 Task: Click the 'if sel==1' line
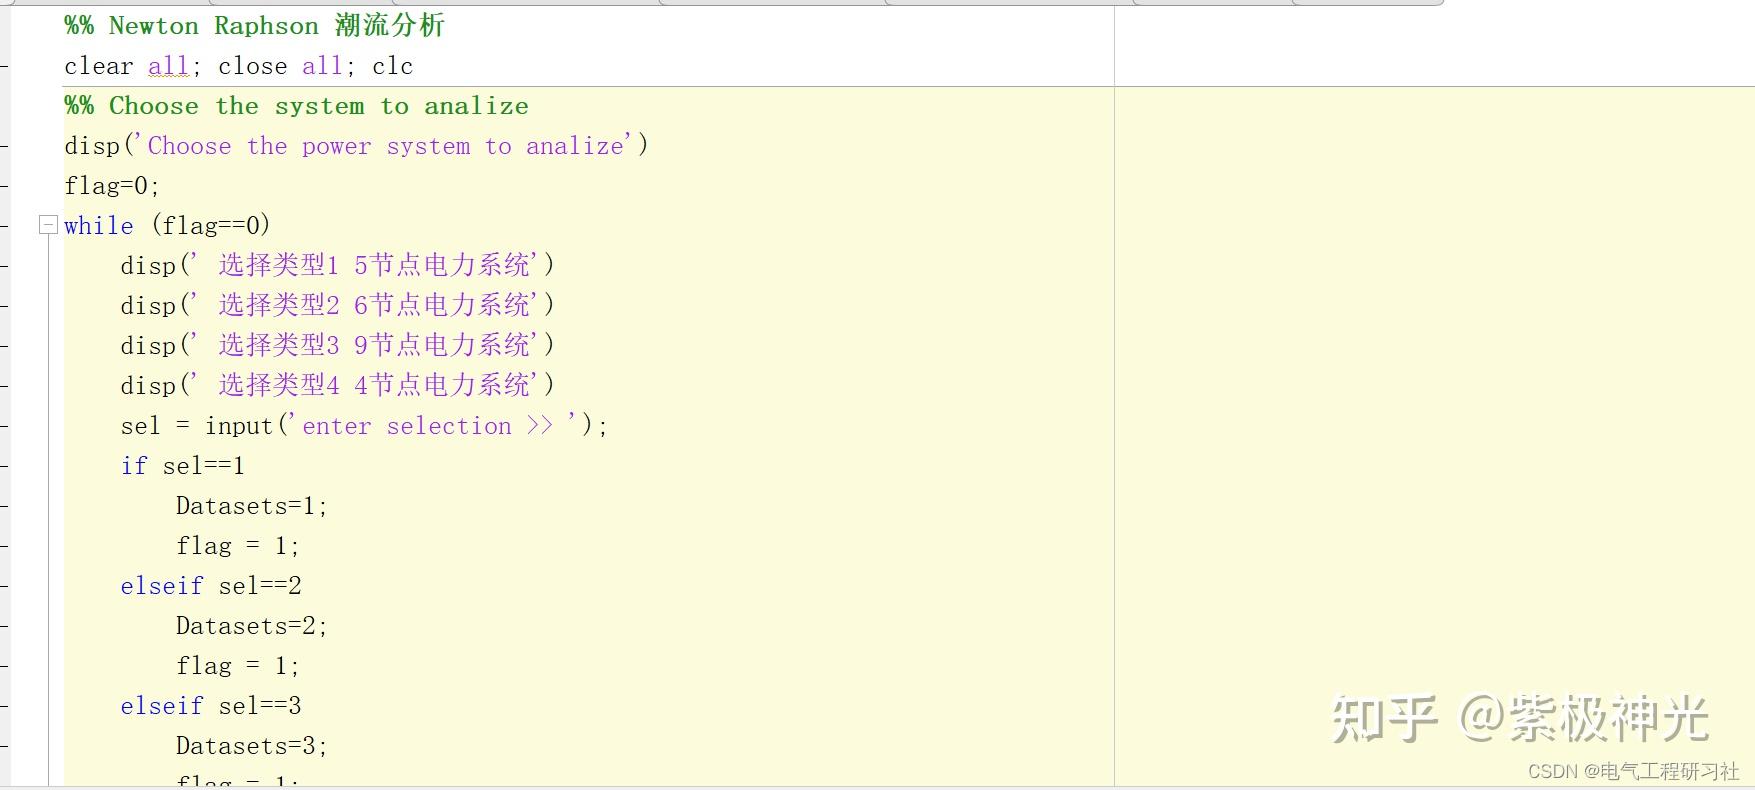(182, 466)
